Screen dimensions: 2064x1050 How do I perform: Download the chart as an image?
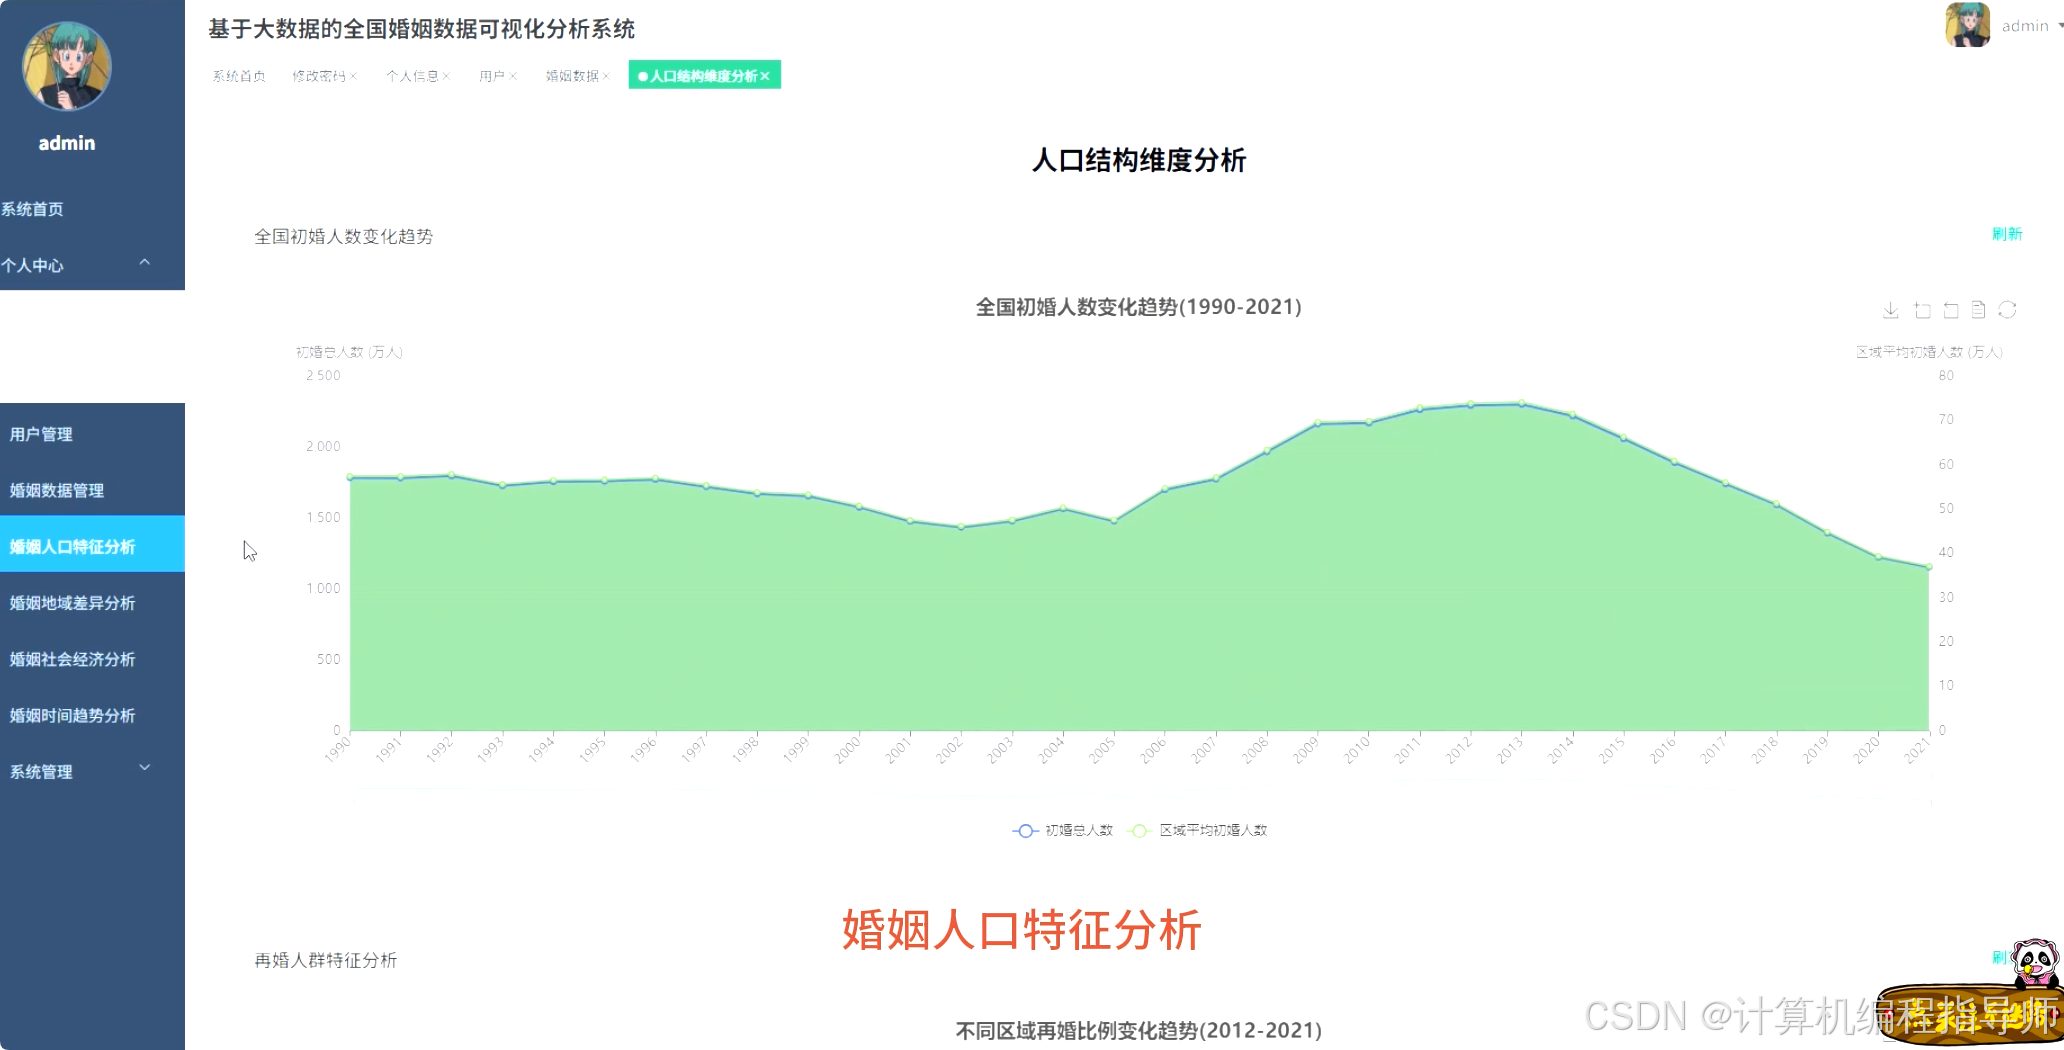click(1890, 311)
